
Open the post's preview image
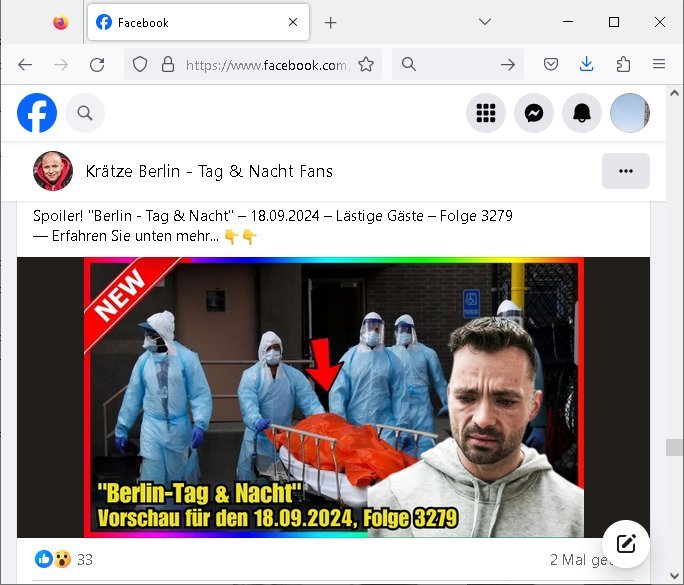click(333, 397)
